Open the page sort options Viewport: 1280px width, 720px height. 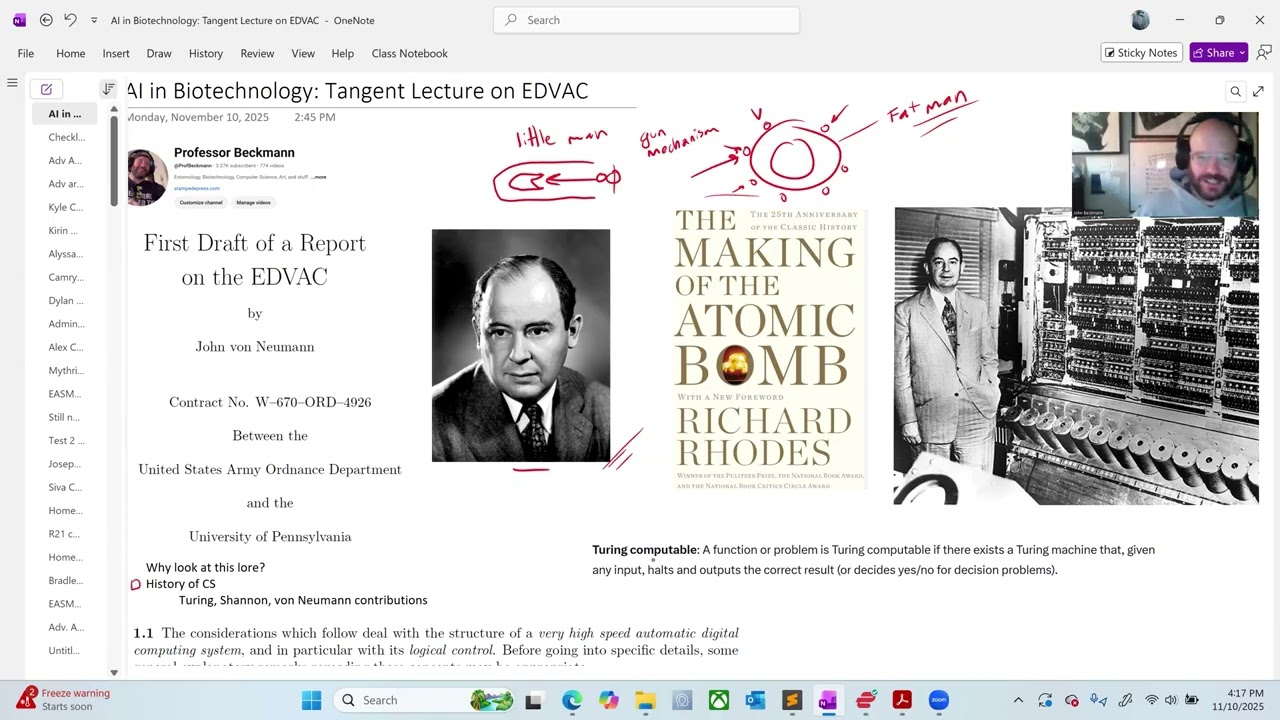pyautogui.click(x=108, y=89)
